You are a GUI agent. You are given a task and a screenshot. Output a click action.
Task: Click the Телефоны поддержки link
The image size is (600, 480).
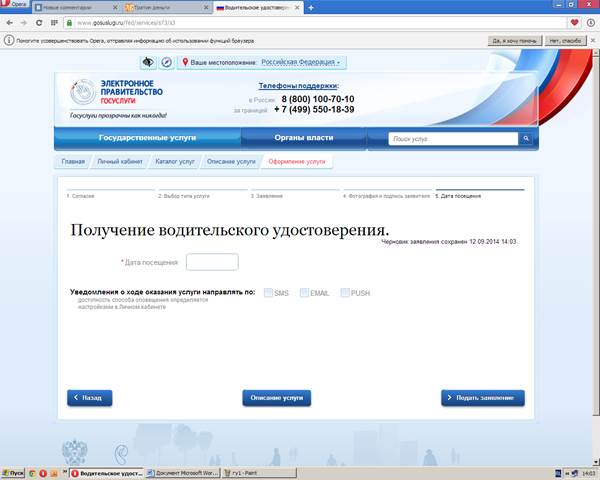pyautogui.click(x=298, y=86)
